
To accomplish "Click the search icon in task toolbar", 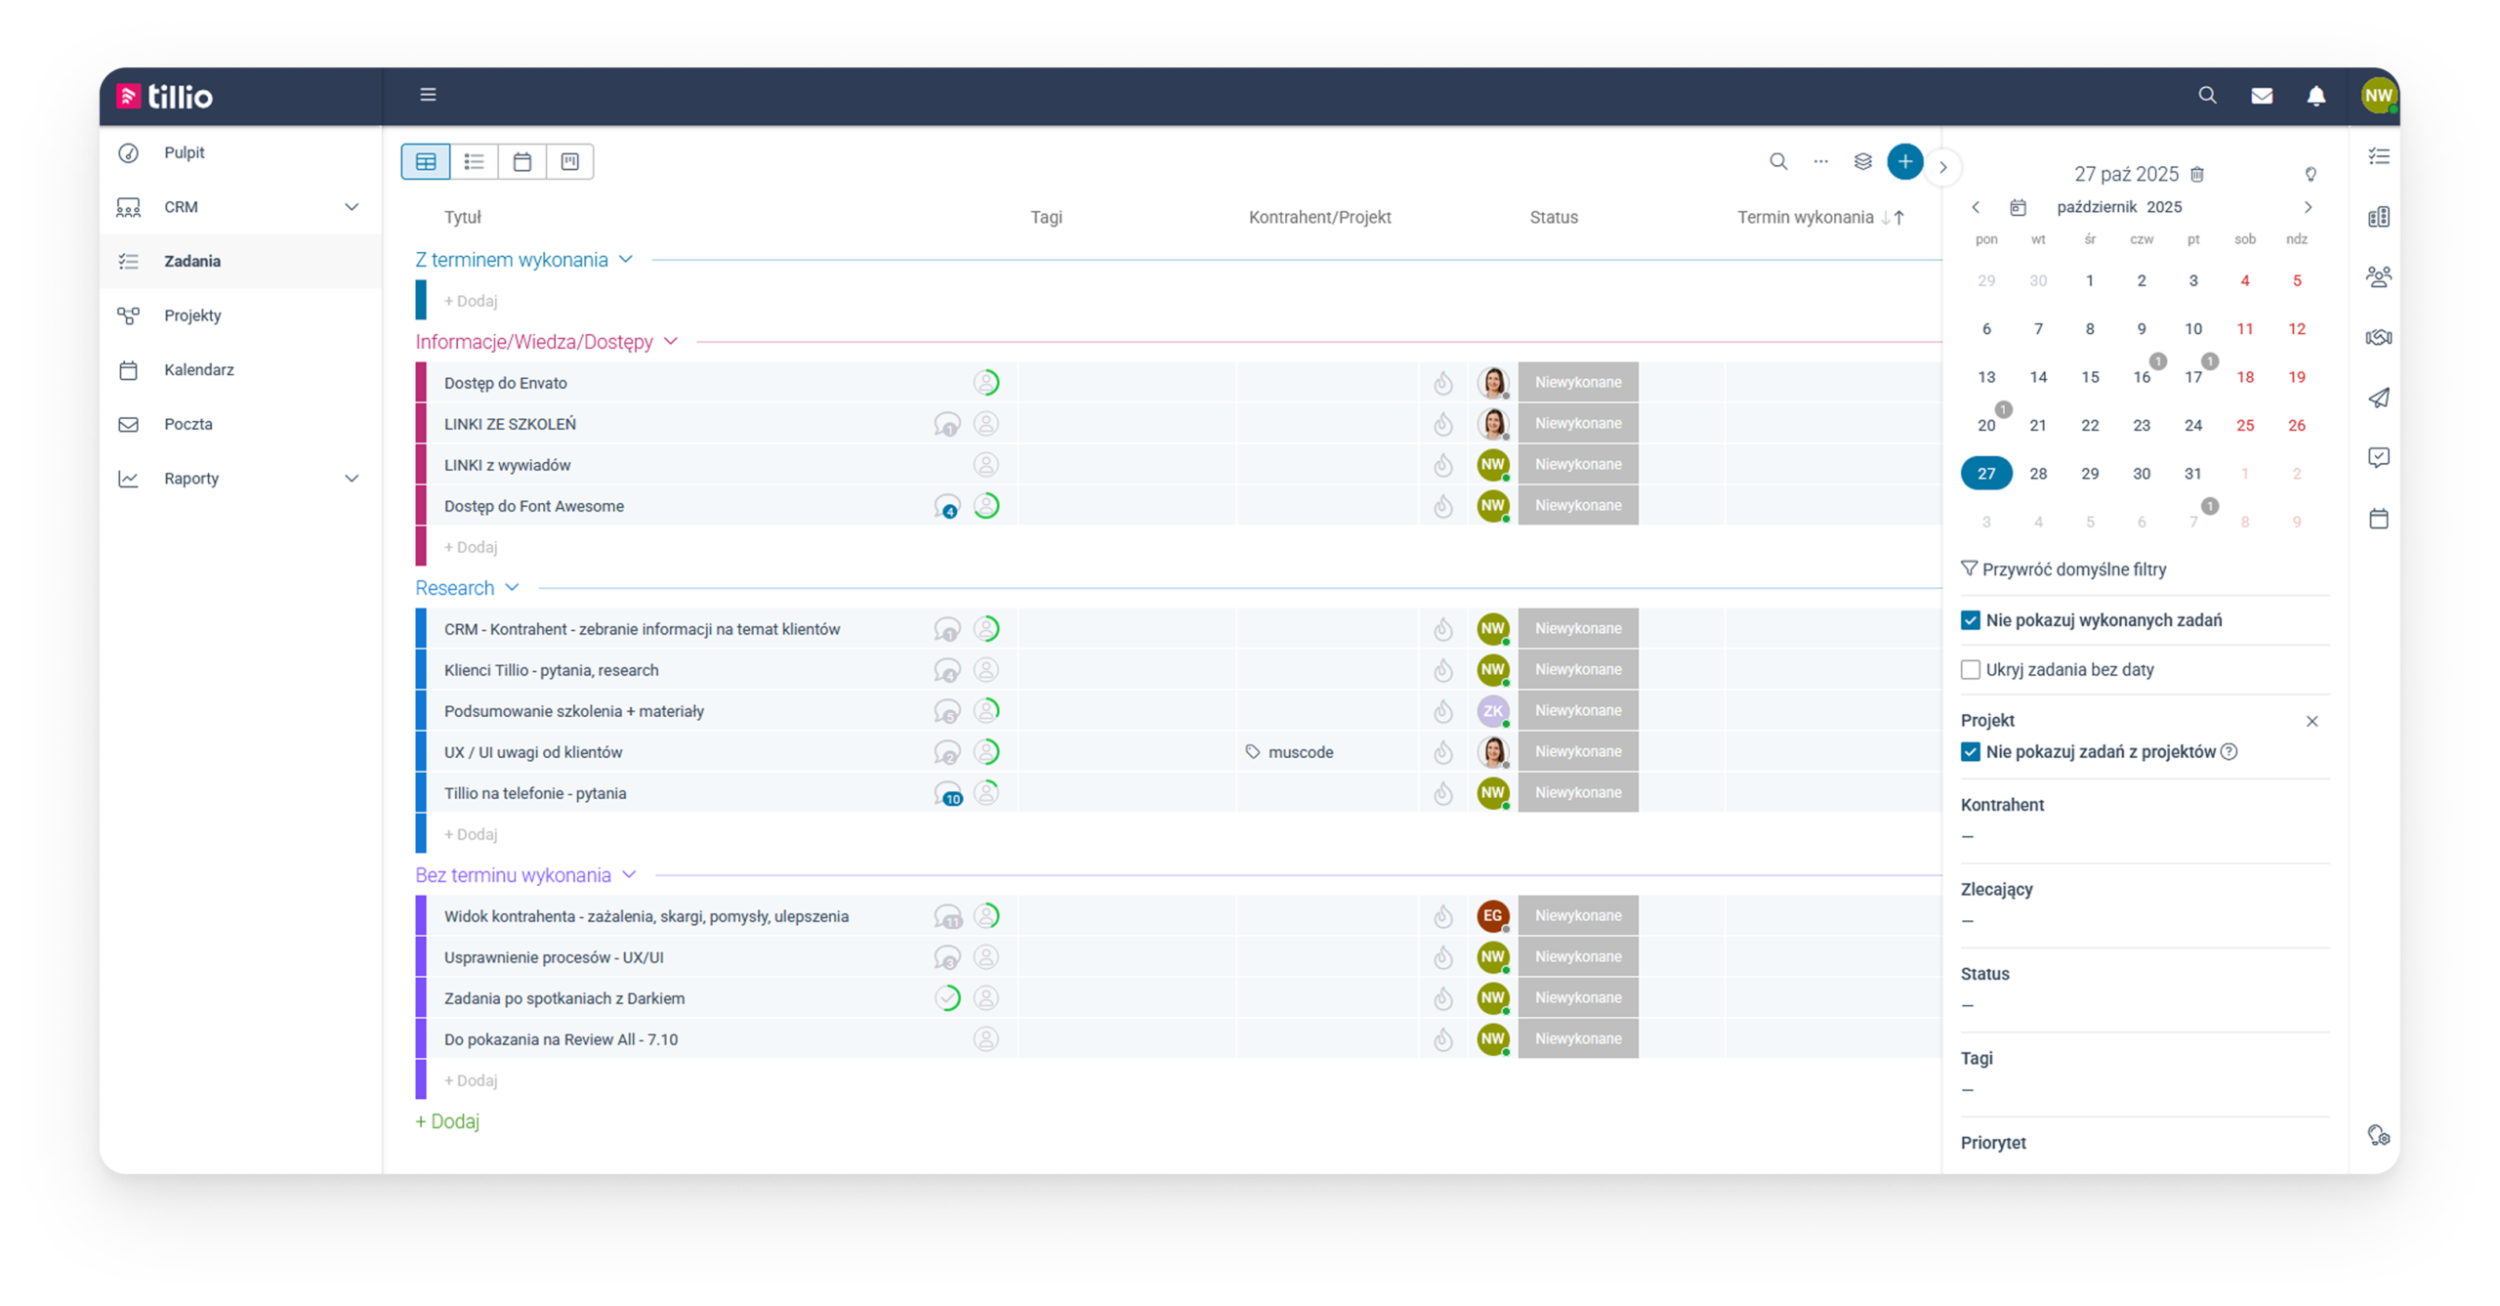I will pyautogui.click(x=1778, y=162).
